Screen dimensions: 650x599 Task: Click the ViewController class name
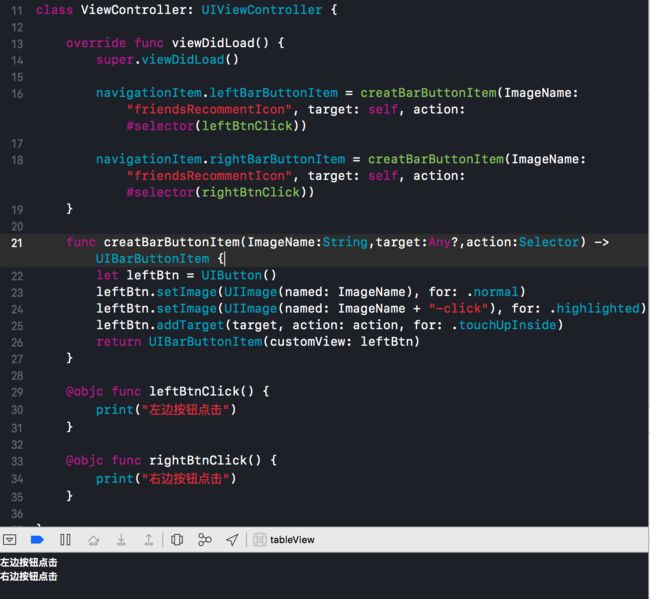pyautogui.click(x=133, y=10)
